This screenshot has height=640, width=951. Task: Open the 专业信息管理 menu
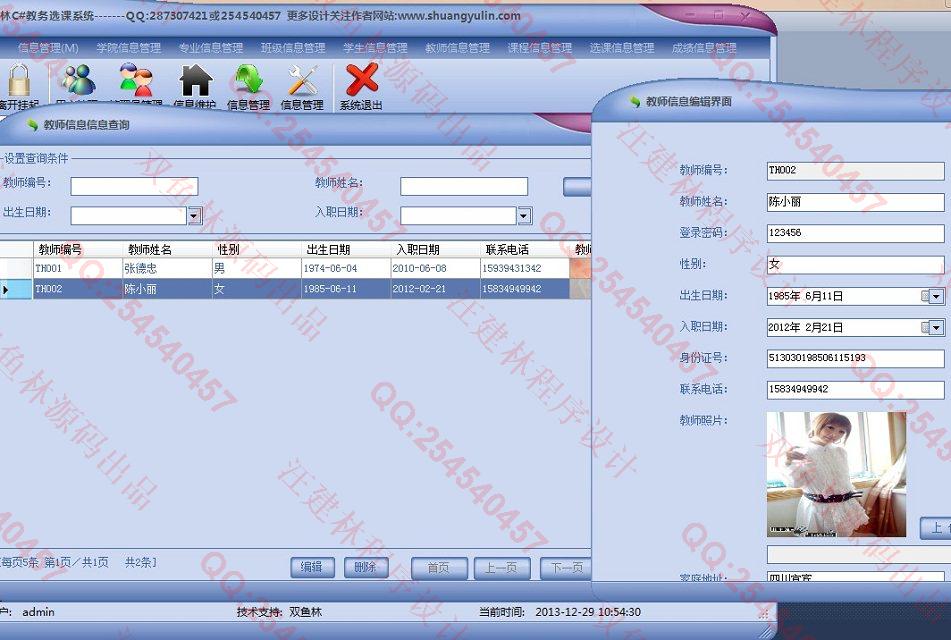pos(210,47)
